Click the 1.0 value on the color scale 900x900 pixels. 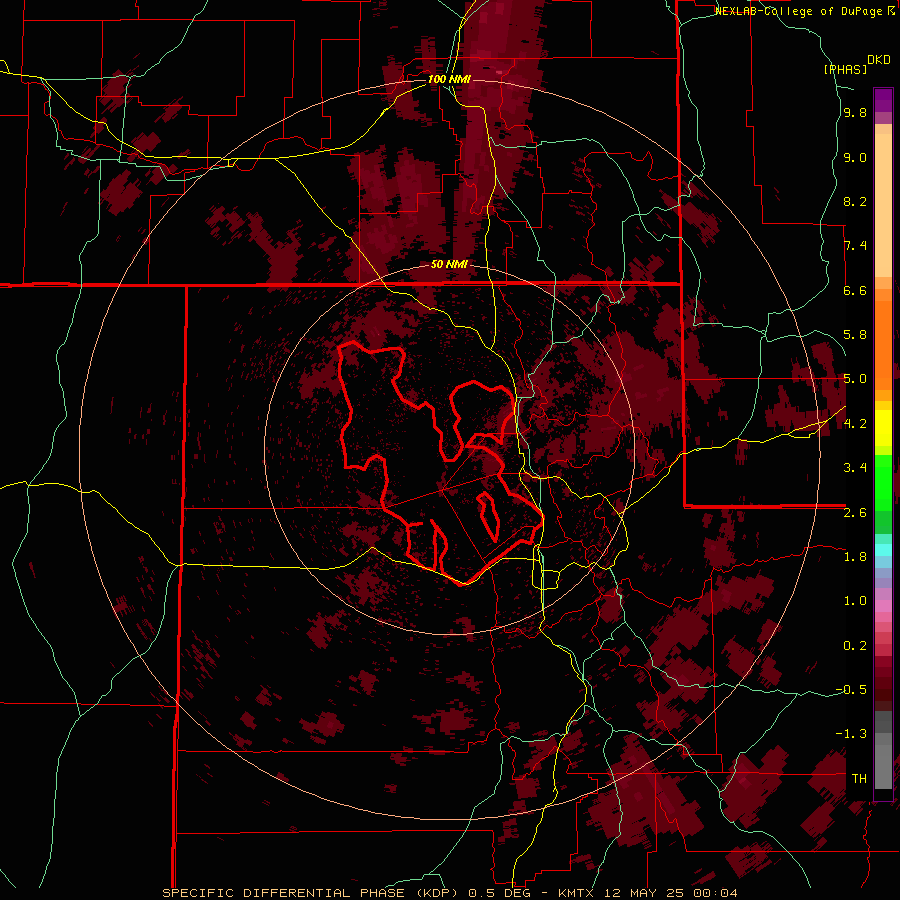click(855, 601)
